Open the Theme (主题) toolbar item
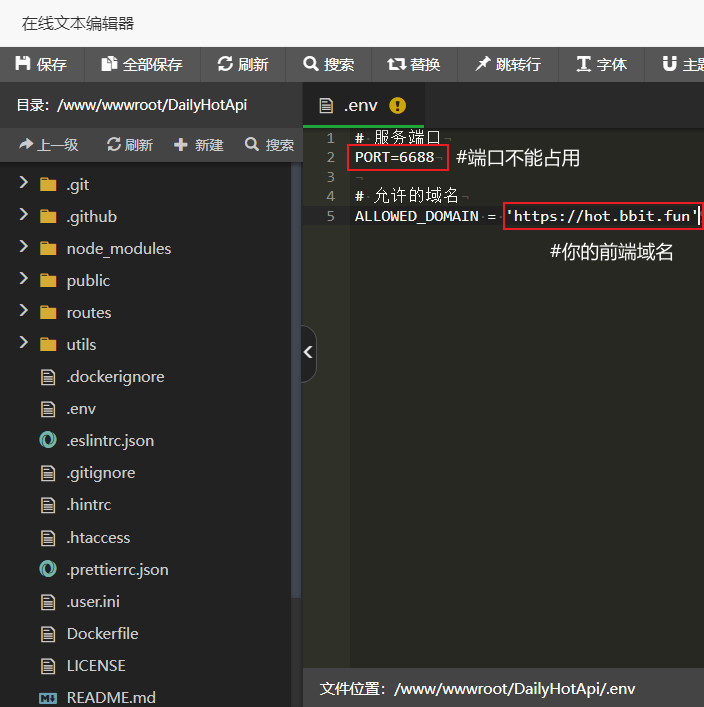704x707 pixels. [682, 64]
